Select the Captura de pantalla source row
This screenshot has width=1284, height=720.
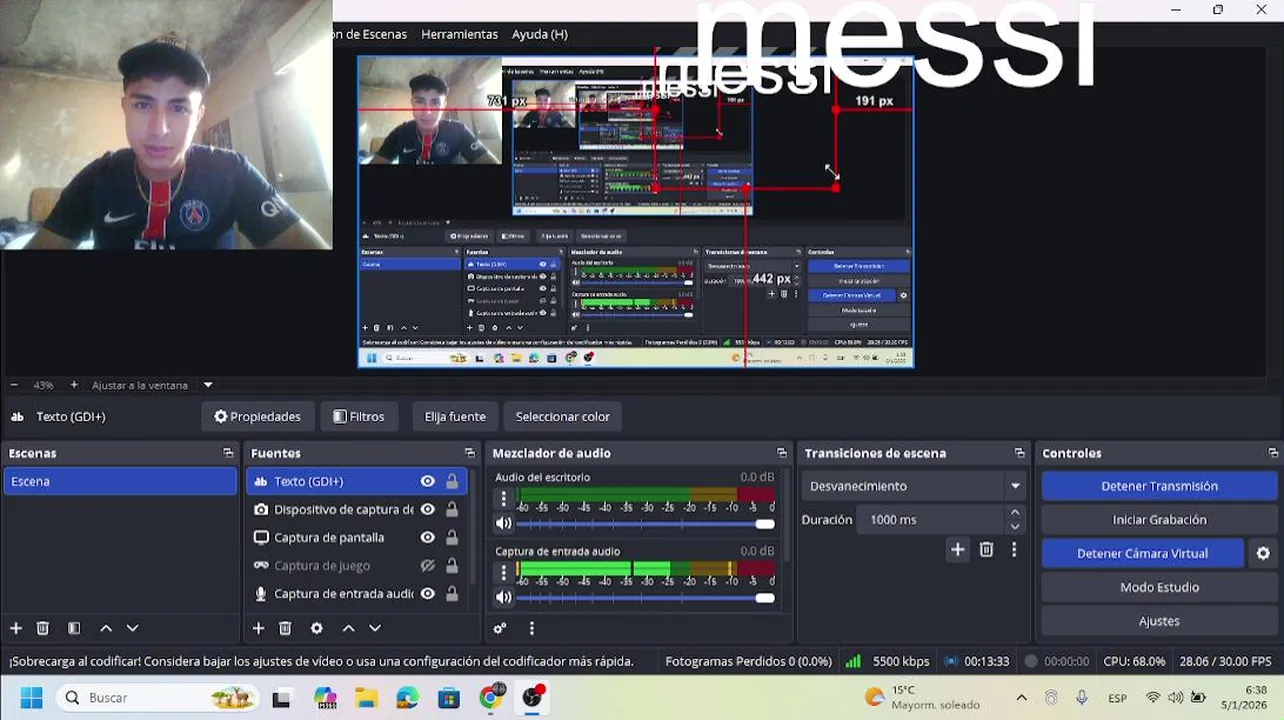tap(357, 537)
